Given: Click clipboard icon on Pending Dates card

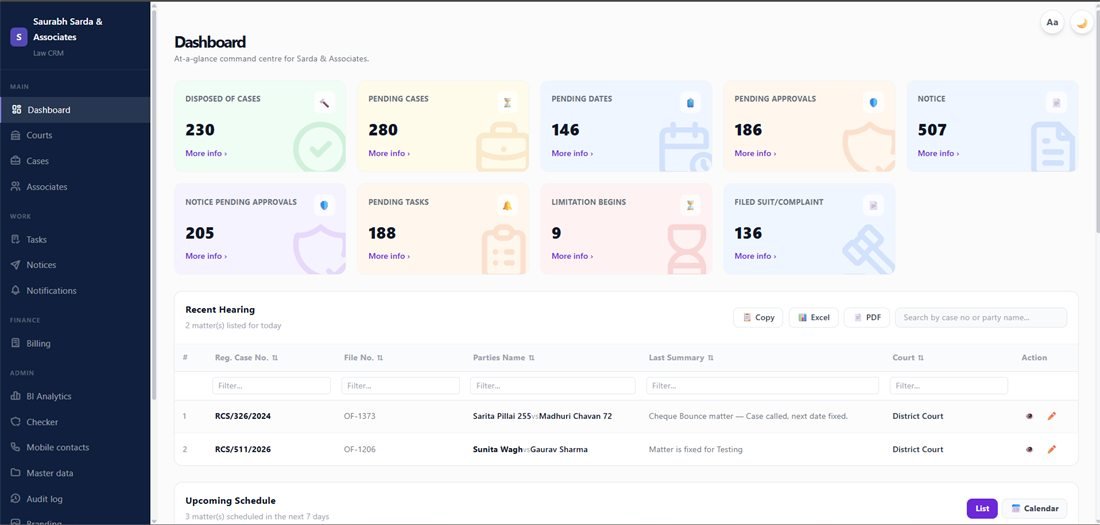Looking at the screenshot, I should pyautogui.click(x=690, y=102).
